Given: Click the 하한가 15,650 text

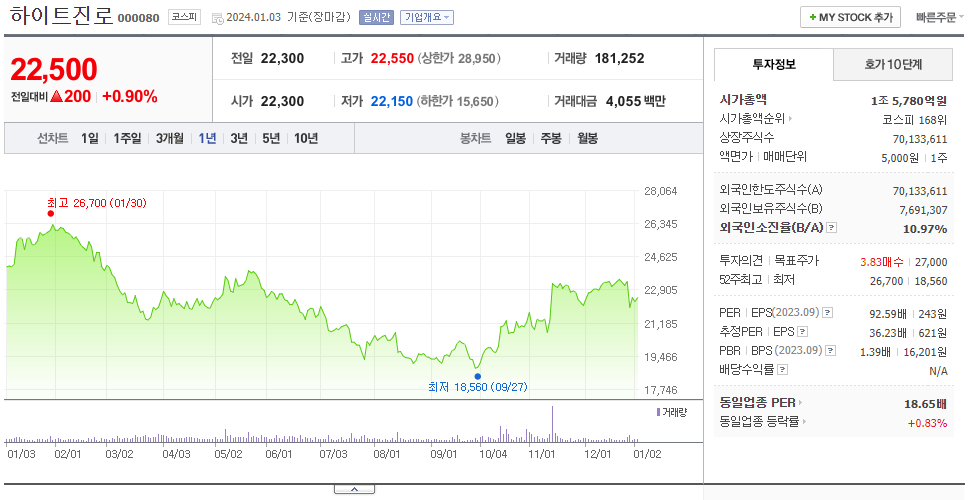Looking at the screenshot, I should [458, 101].
